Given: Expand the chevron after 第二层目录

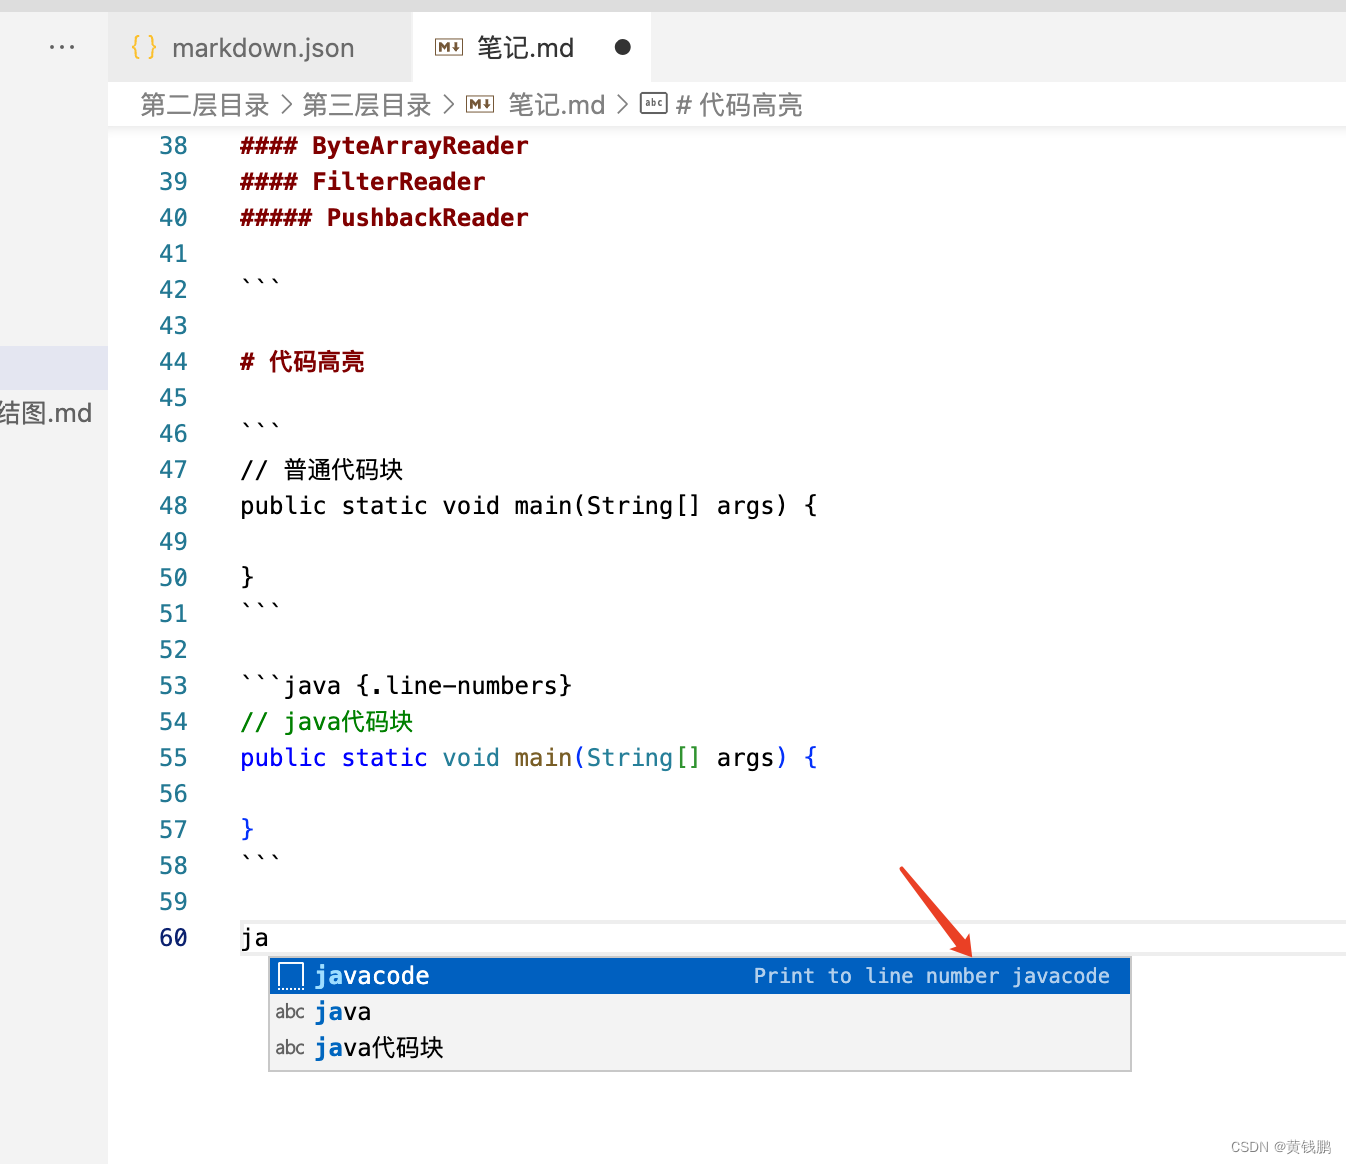Looking at the screenshot, I should [286, 105].
